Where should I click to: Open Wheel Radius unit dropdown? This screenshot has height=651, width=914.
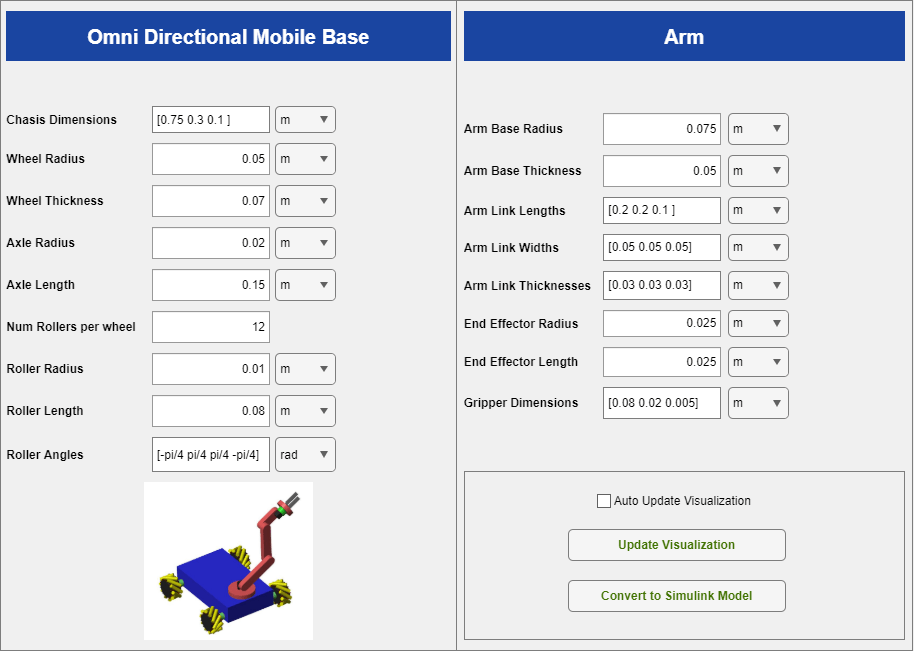tap(305, 159)
